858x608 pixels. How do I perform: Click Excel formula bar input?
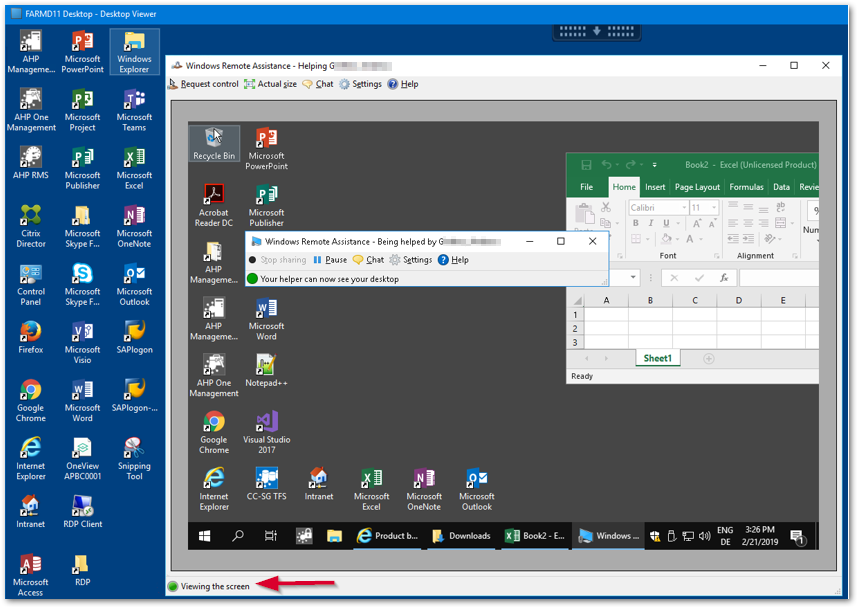coord(779,278)
